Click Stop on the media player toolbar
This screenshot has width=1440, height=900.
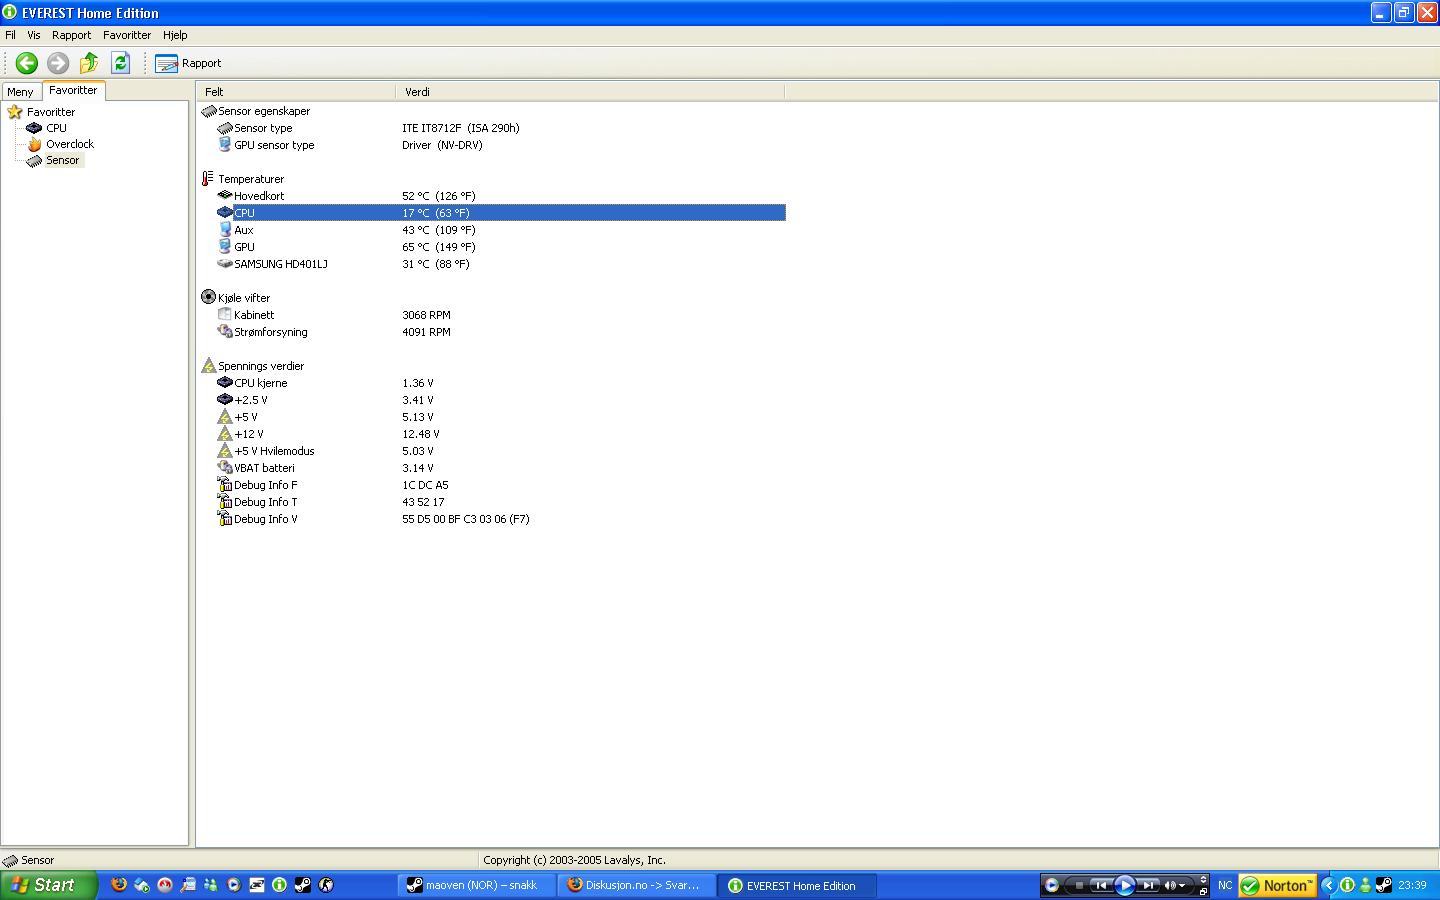point(1078,885)
